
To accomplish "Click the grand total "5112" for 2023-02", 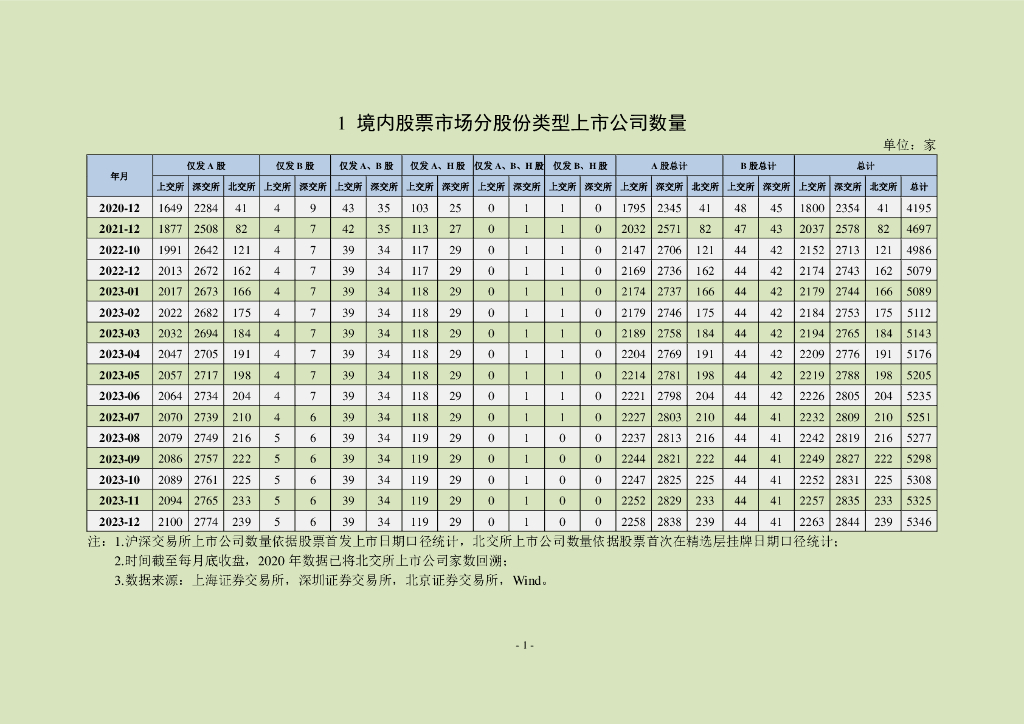I will (919, 313).
